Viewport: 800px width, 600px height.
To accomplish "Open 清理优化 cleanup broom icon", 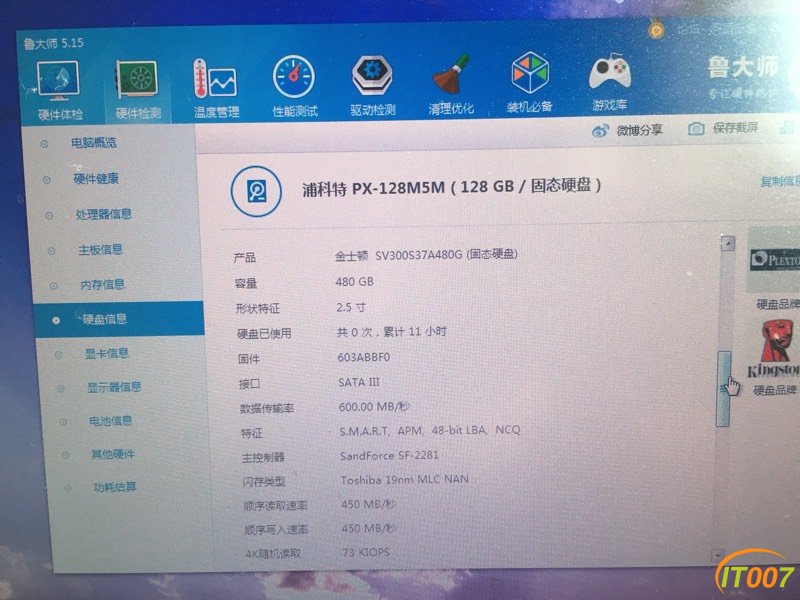I will (x=451, y=74).
